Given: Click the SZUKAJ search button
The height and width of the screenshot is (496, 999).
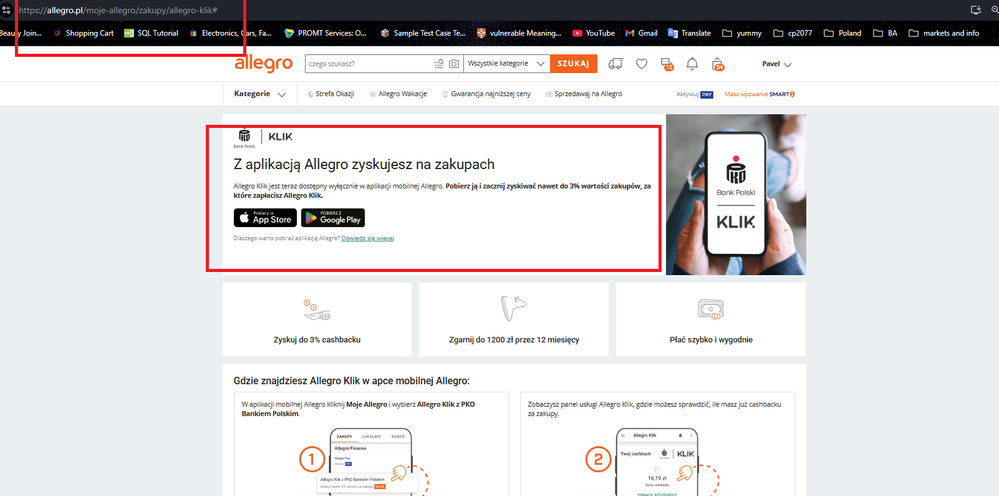Looking at the screenshot, I should point(573,64).
